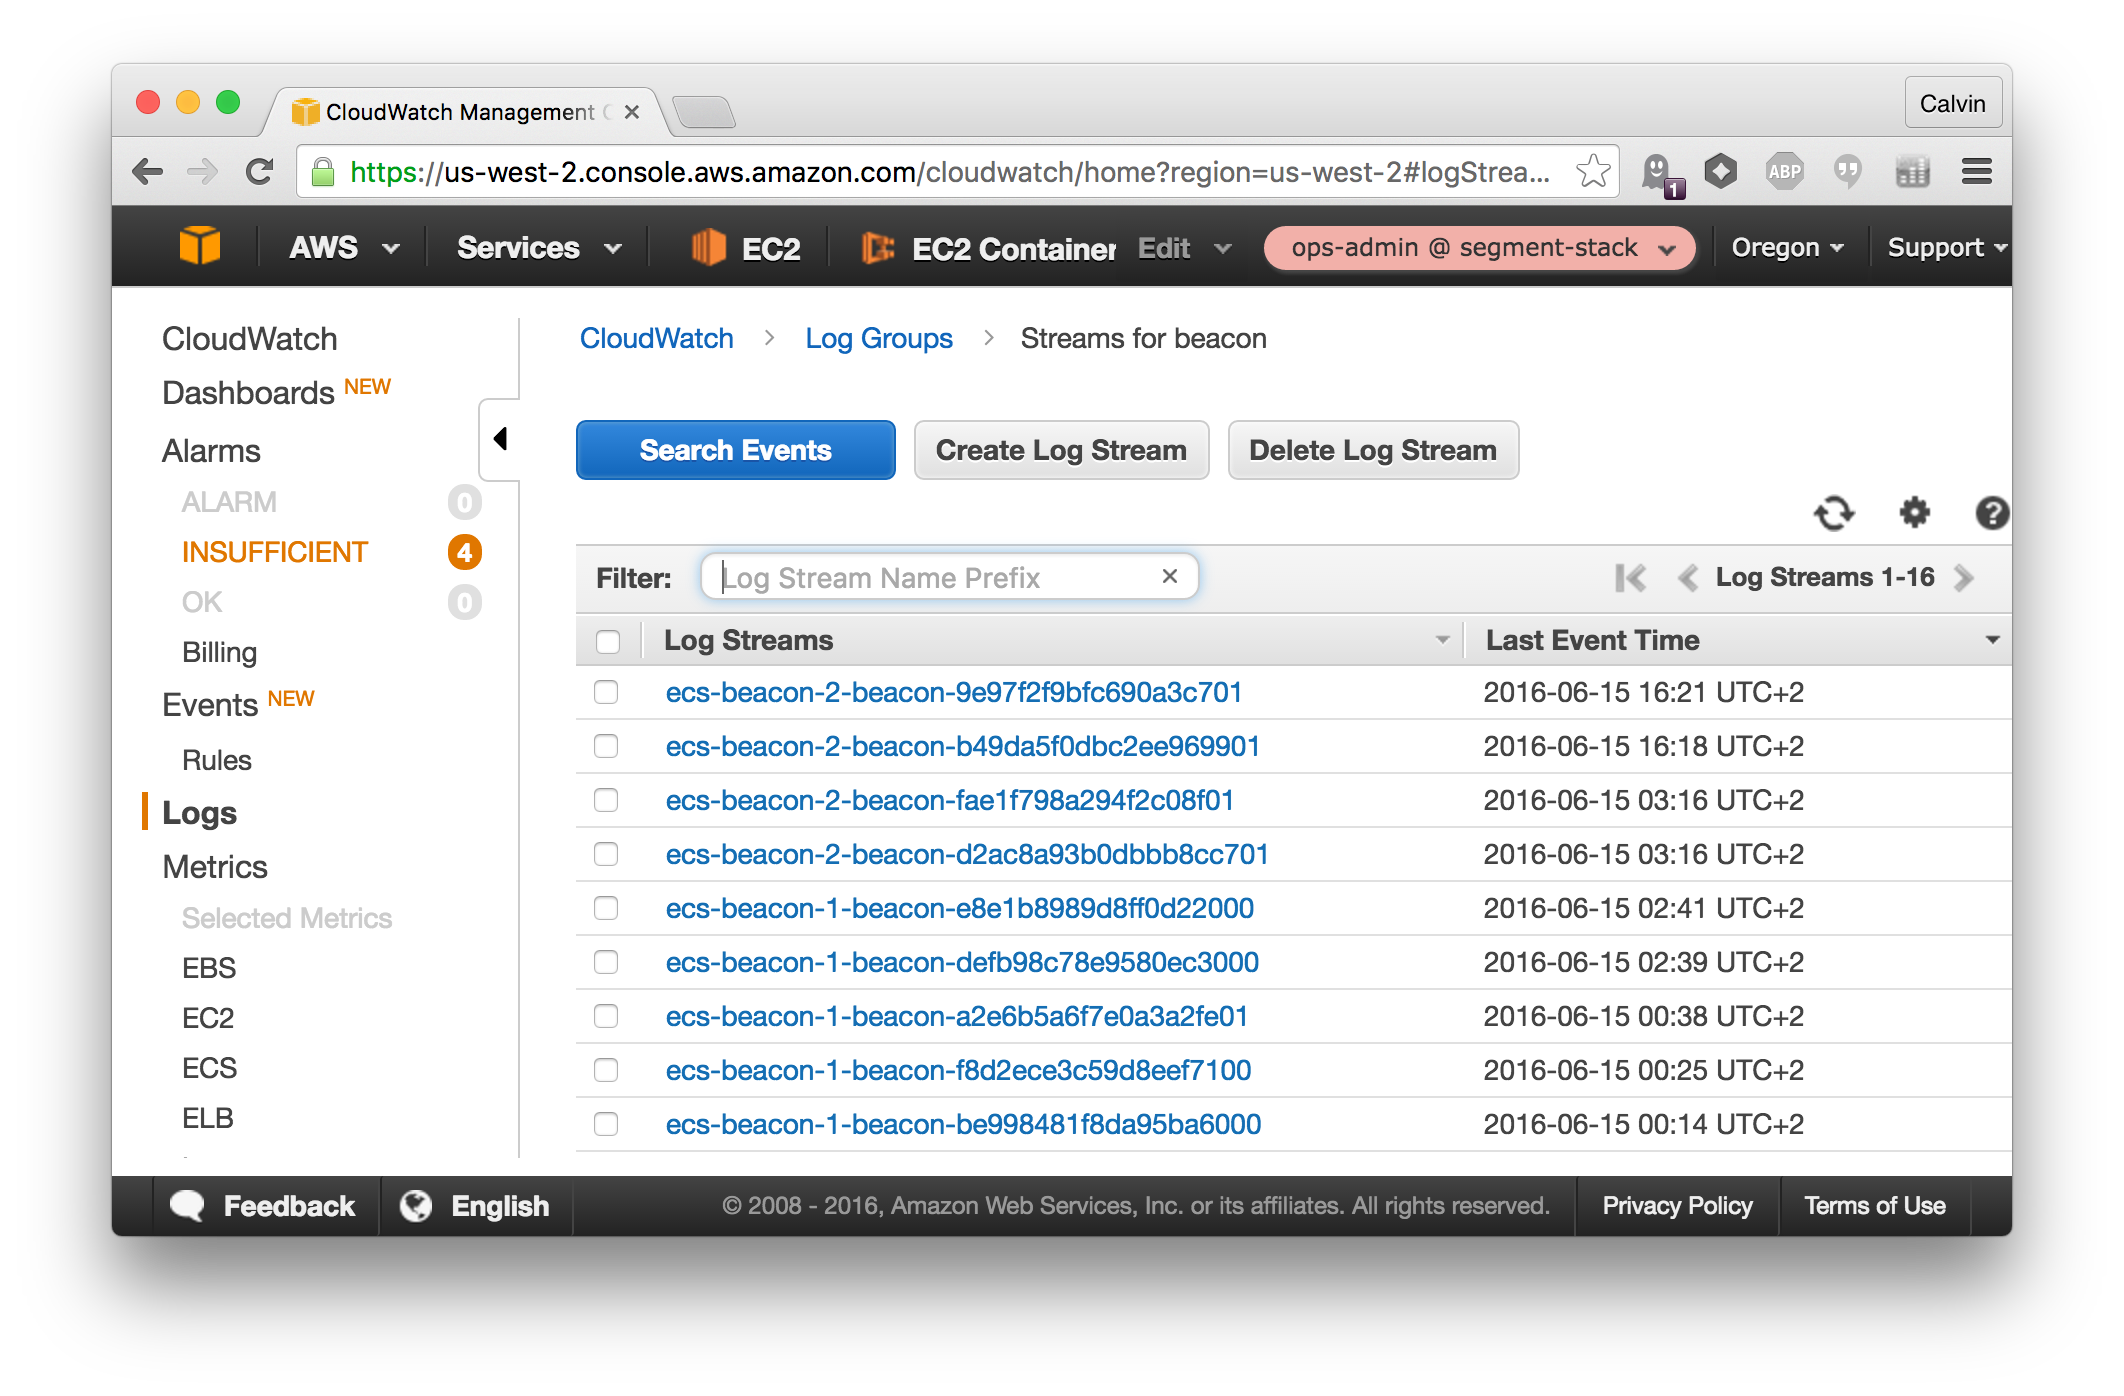Open Events in the sidebar
The image size is (2124, 1396).
tap(210, 705)
